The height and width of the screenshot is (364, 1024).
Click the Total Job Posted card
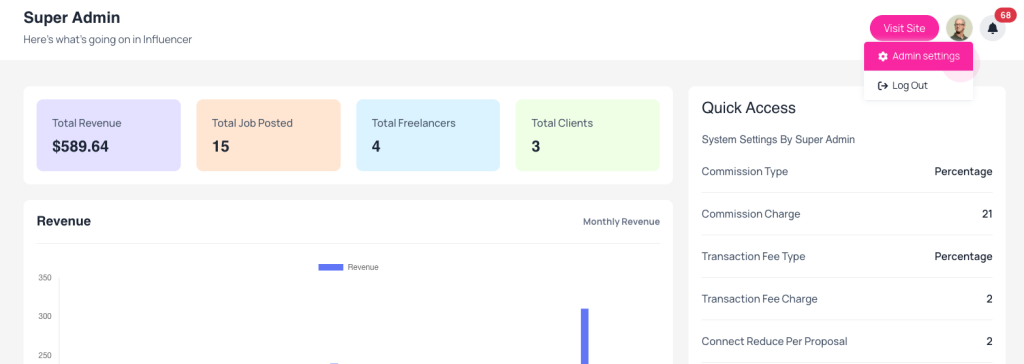[x=268, y=135]
